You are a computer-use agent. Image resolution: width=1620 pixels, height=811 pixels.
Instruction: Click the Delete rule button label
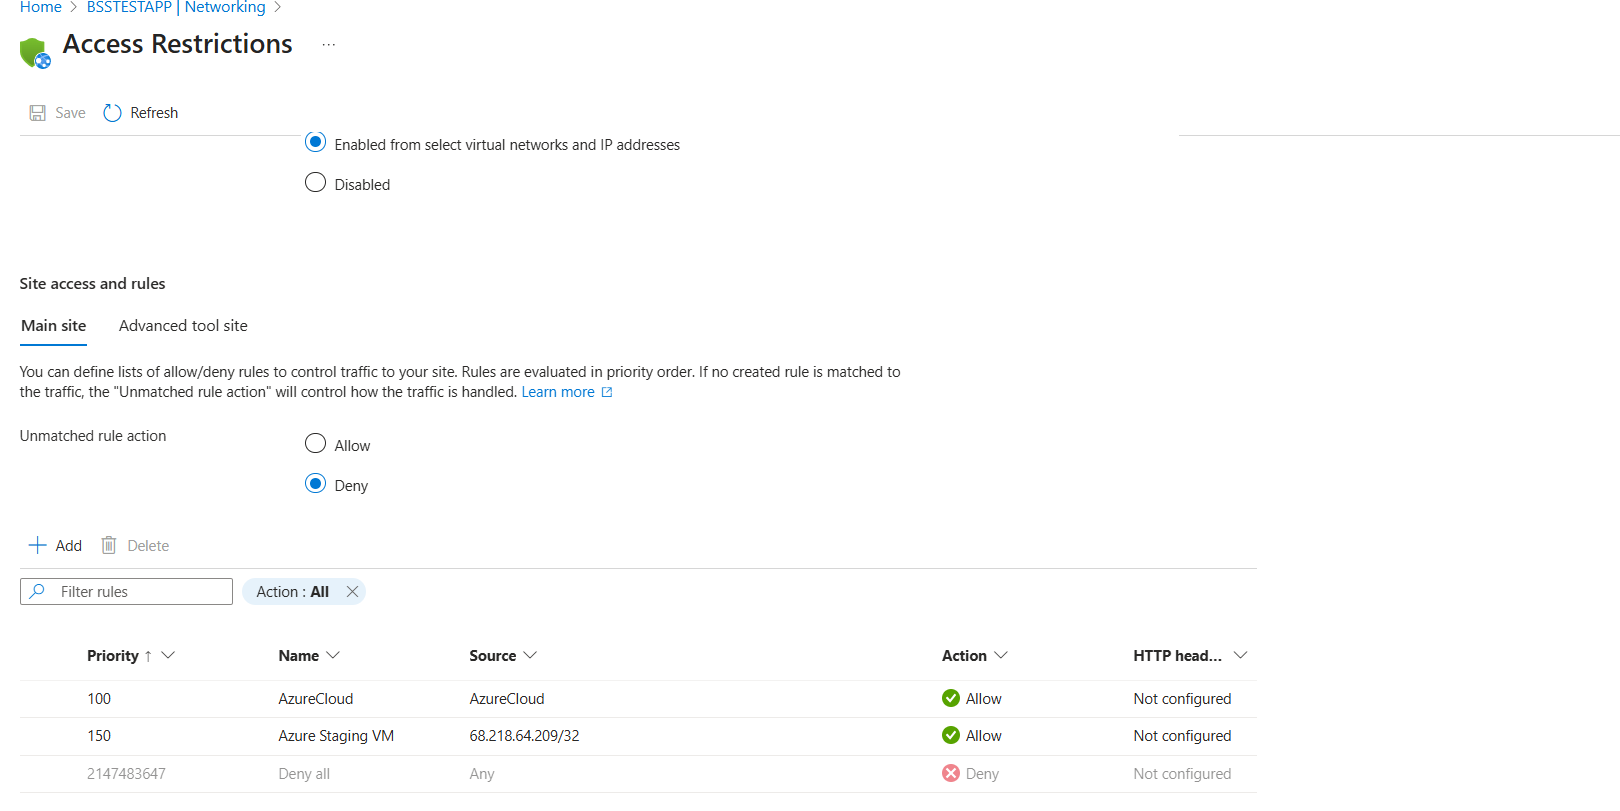(x=148, y=546)
